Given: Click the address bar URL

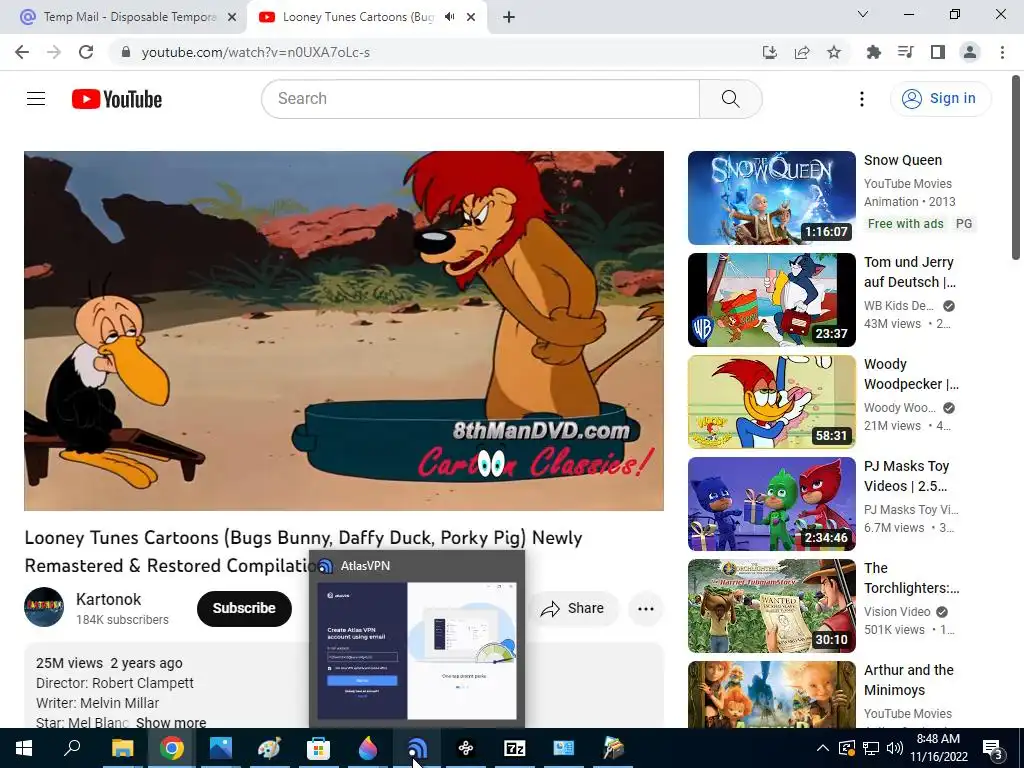Looking at the screenshot, I should [255, 52].
